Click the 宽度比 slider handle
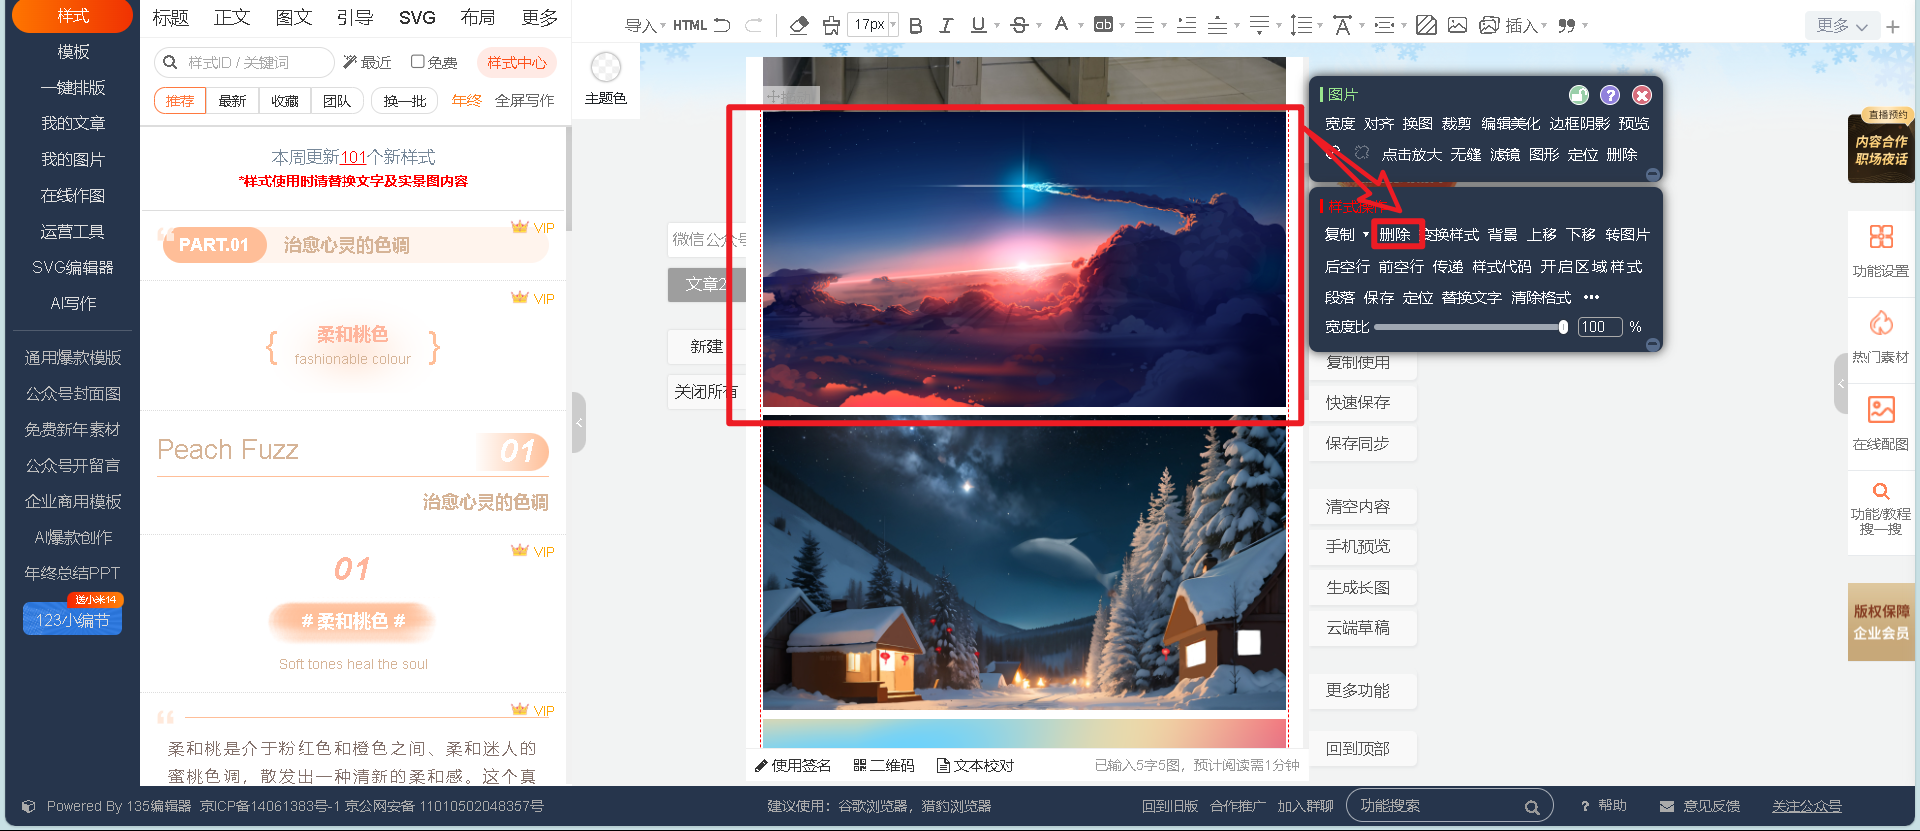Viewport: 1920px width, 831px height. (x=1563, y=327)
